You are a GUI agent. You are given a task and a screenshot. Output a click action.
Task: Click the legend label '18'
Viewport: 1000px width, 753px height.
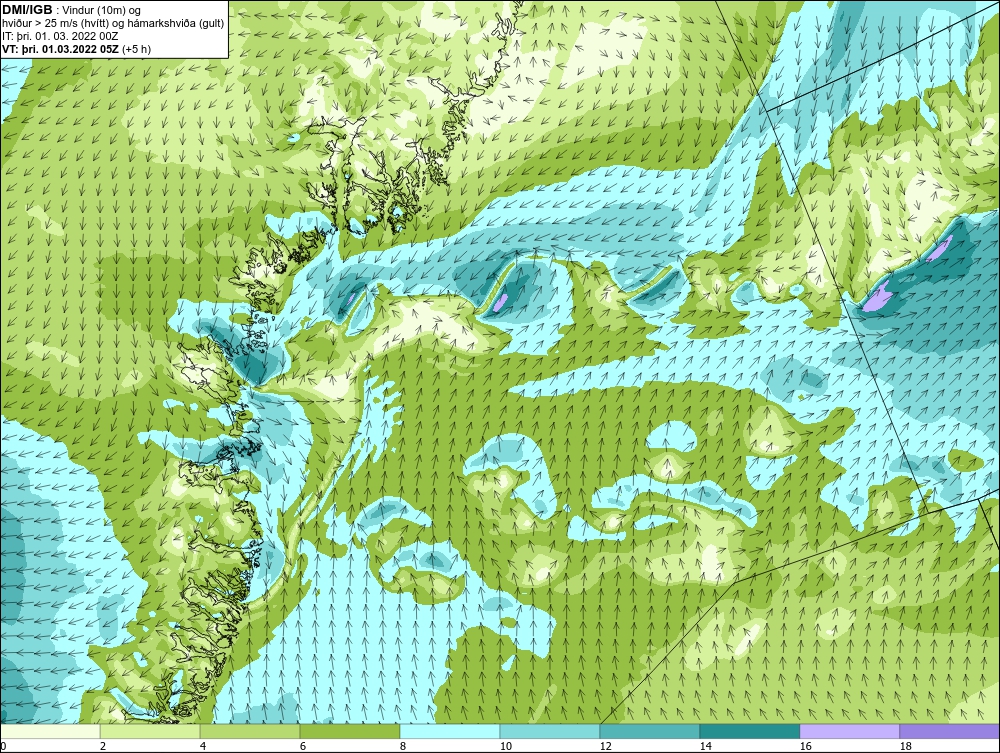tap(905, 746)
